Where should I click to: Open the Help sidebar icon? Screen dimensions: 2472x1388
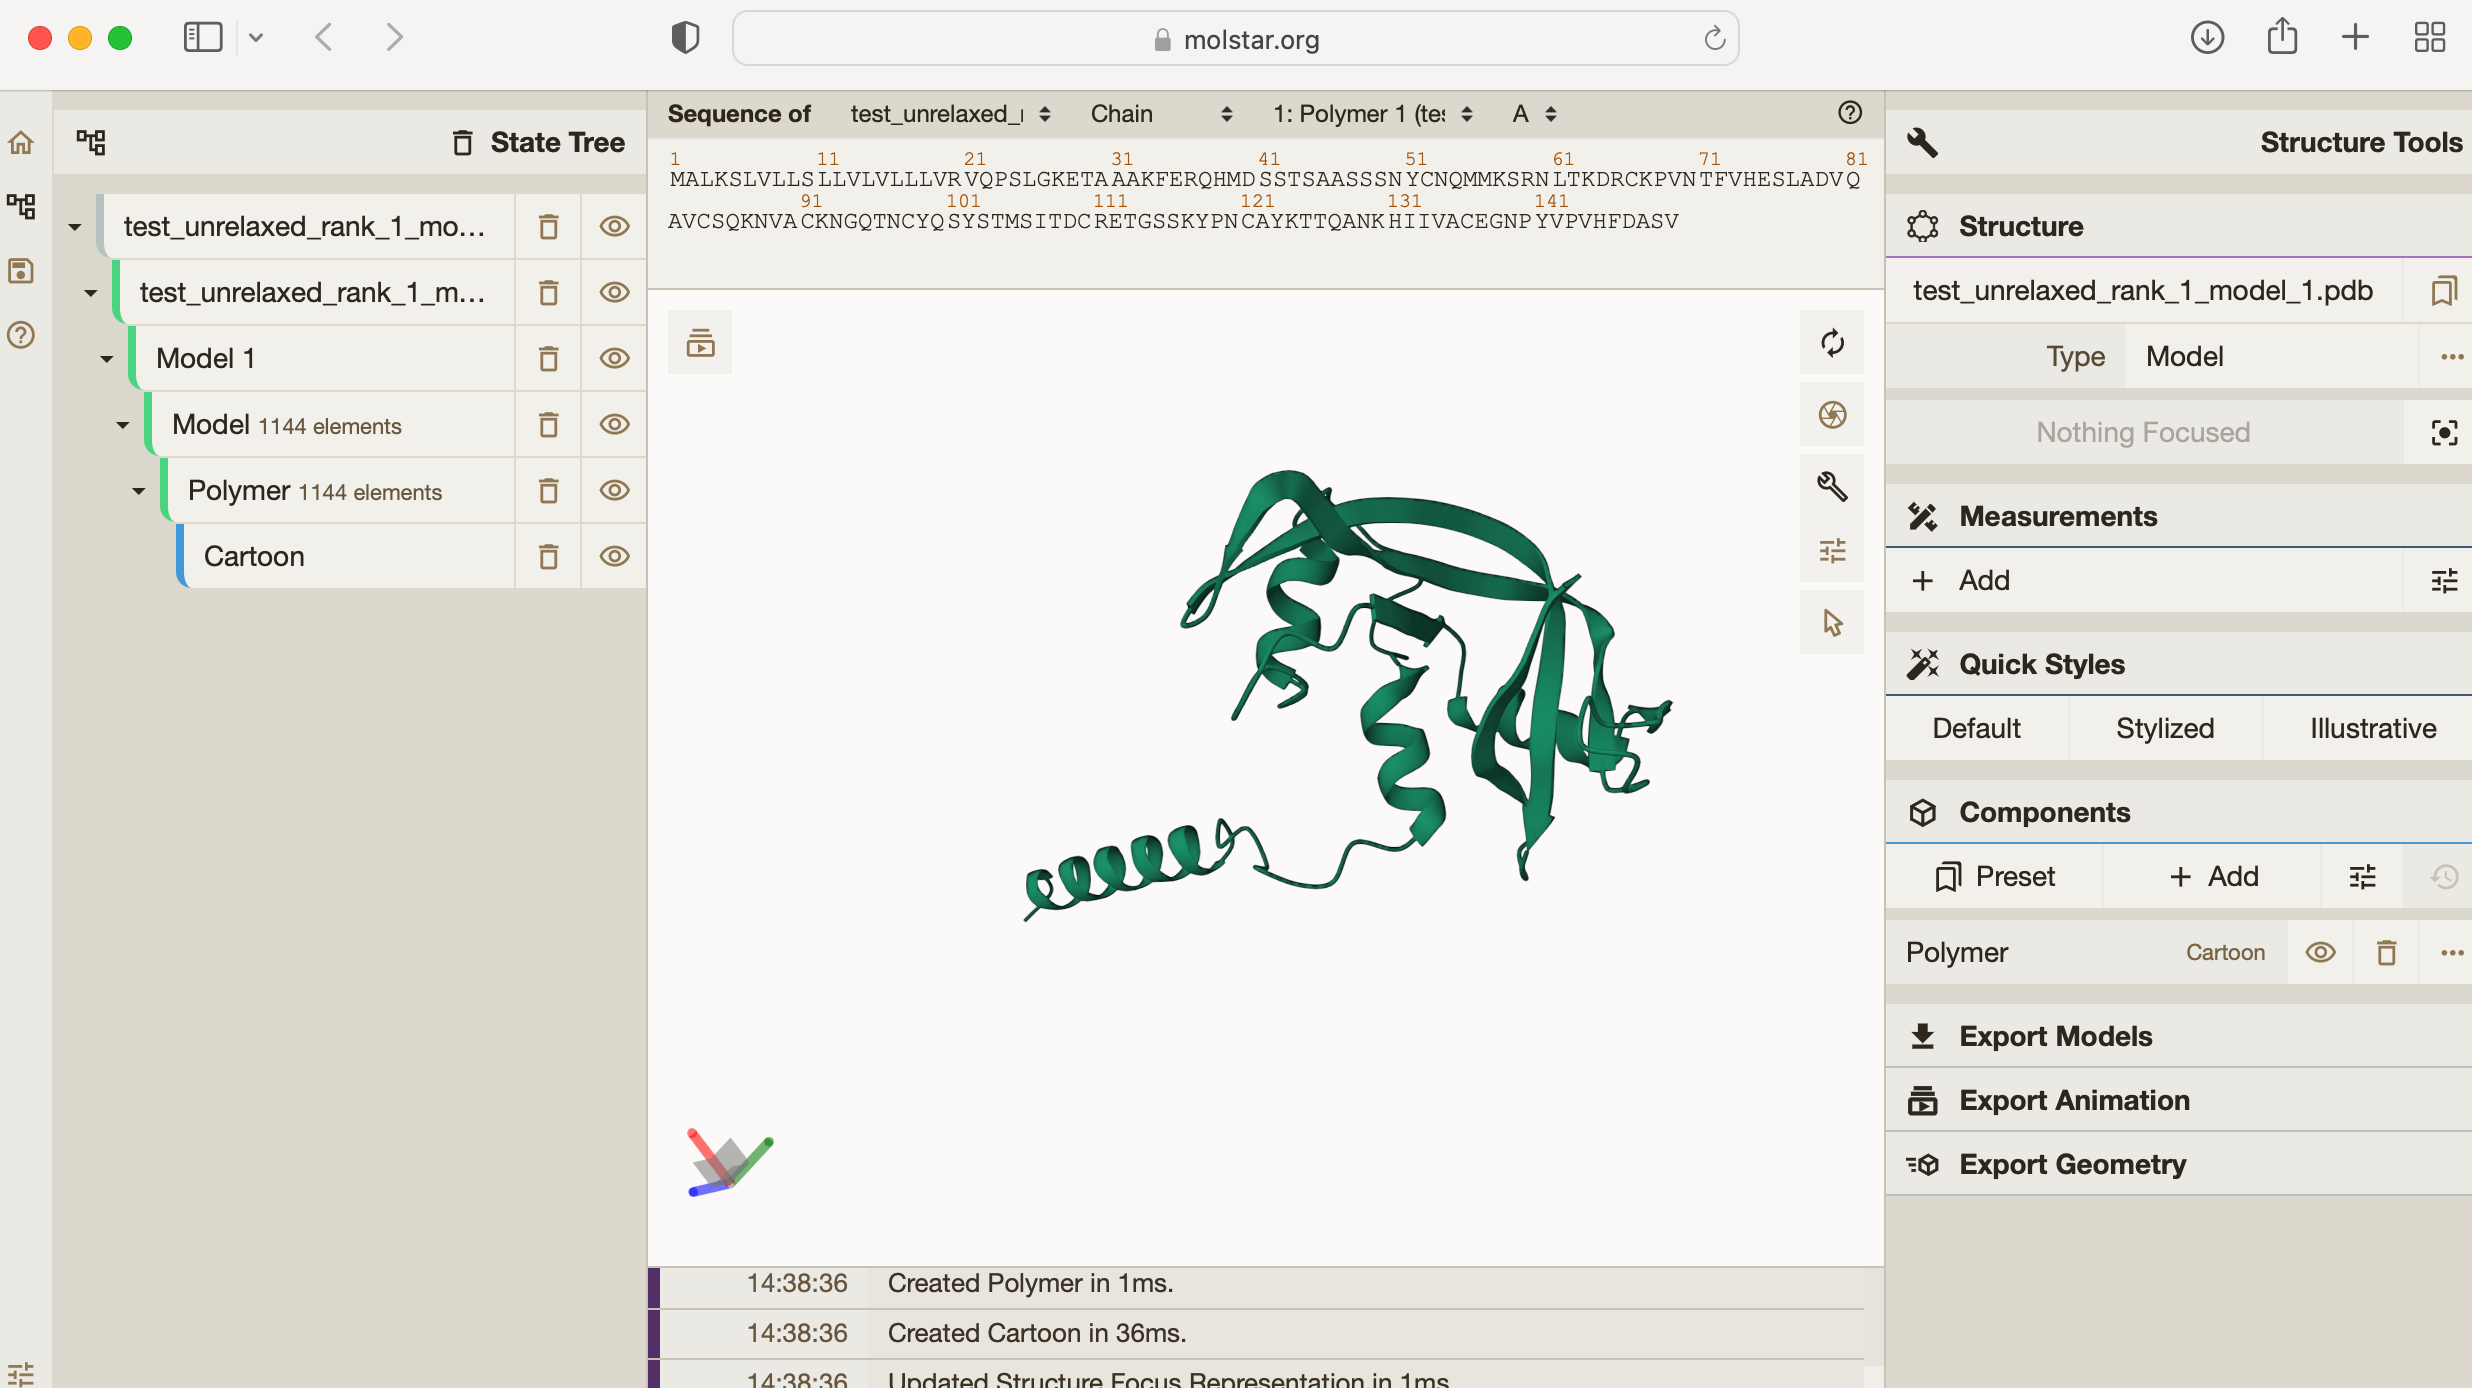pos(21,335)
